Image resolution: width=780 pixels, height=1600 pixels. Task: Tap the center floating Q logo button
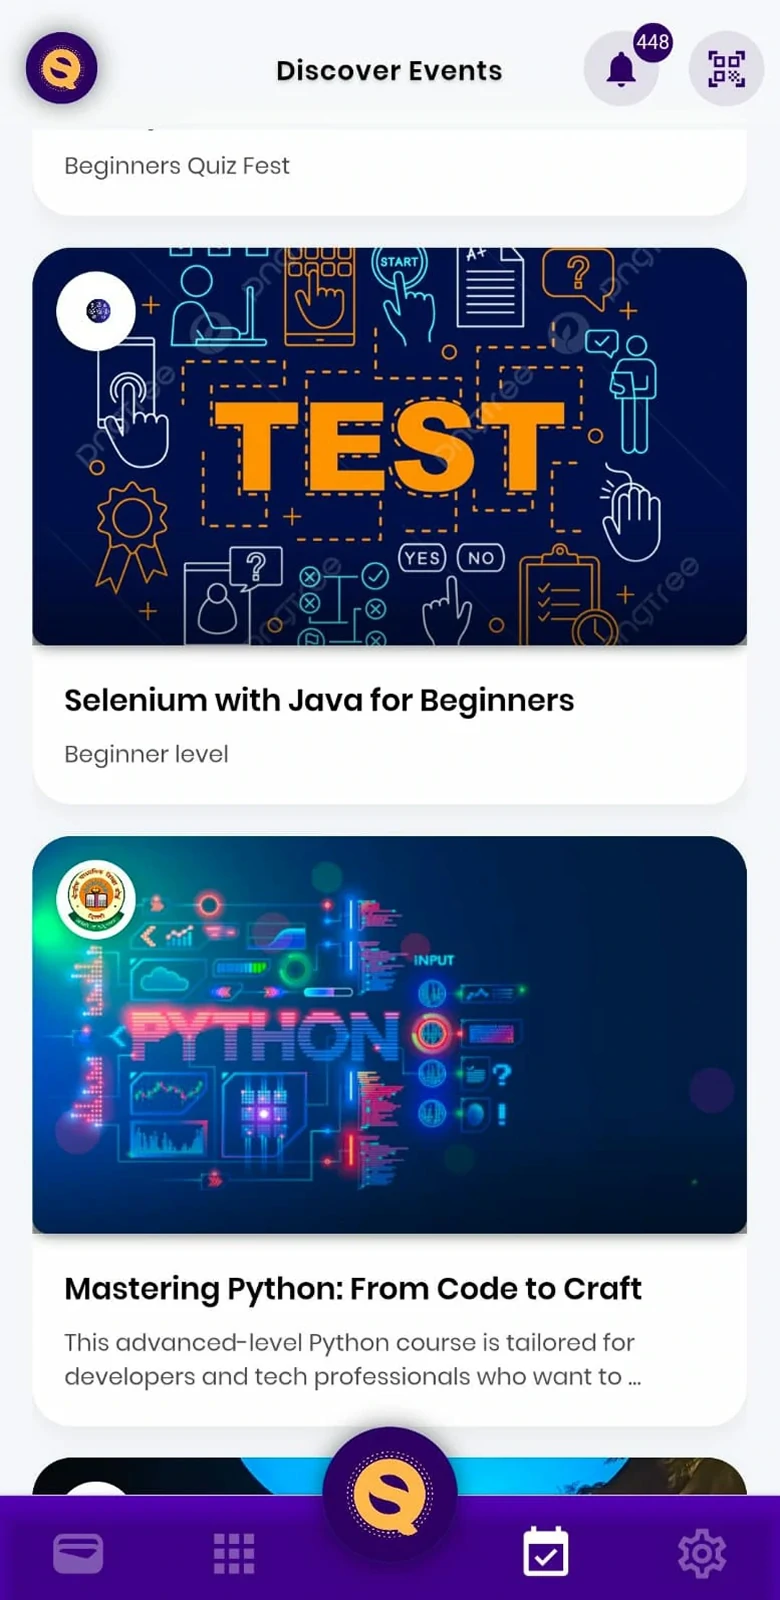[x=390, y=1494]
